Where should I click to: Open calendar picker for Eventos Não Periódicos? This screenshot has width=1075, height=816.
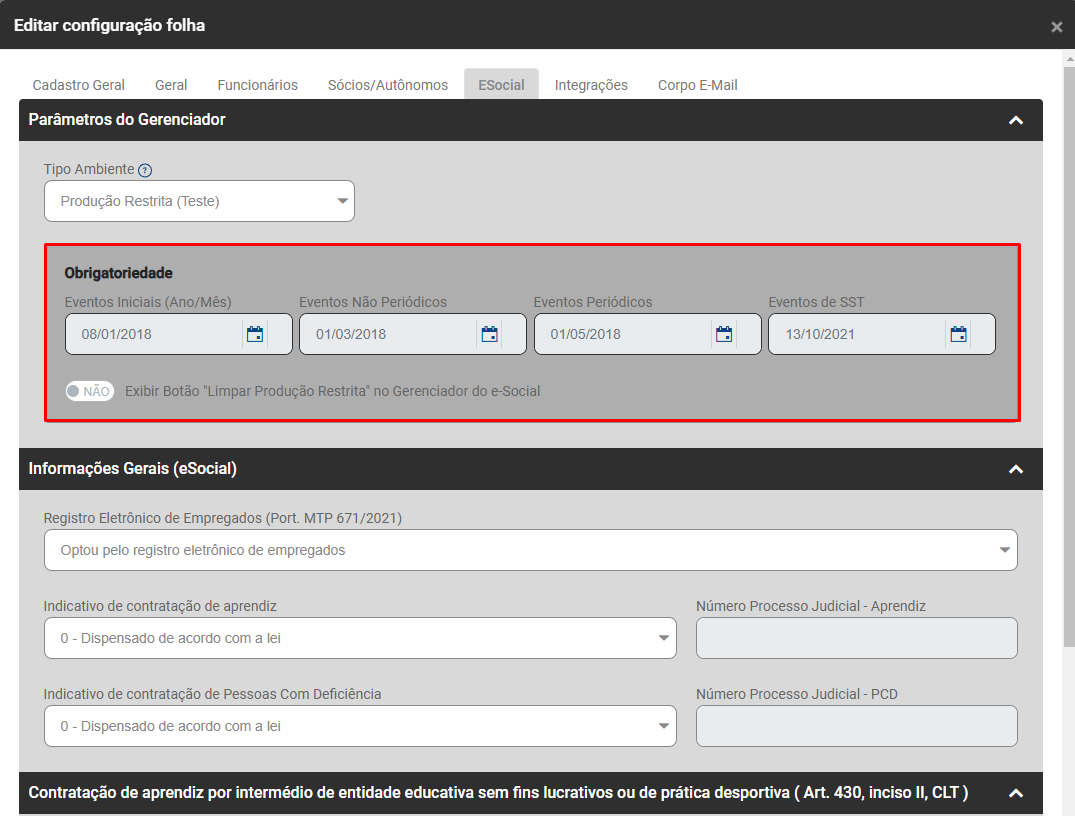click(x=489, y=334)
